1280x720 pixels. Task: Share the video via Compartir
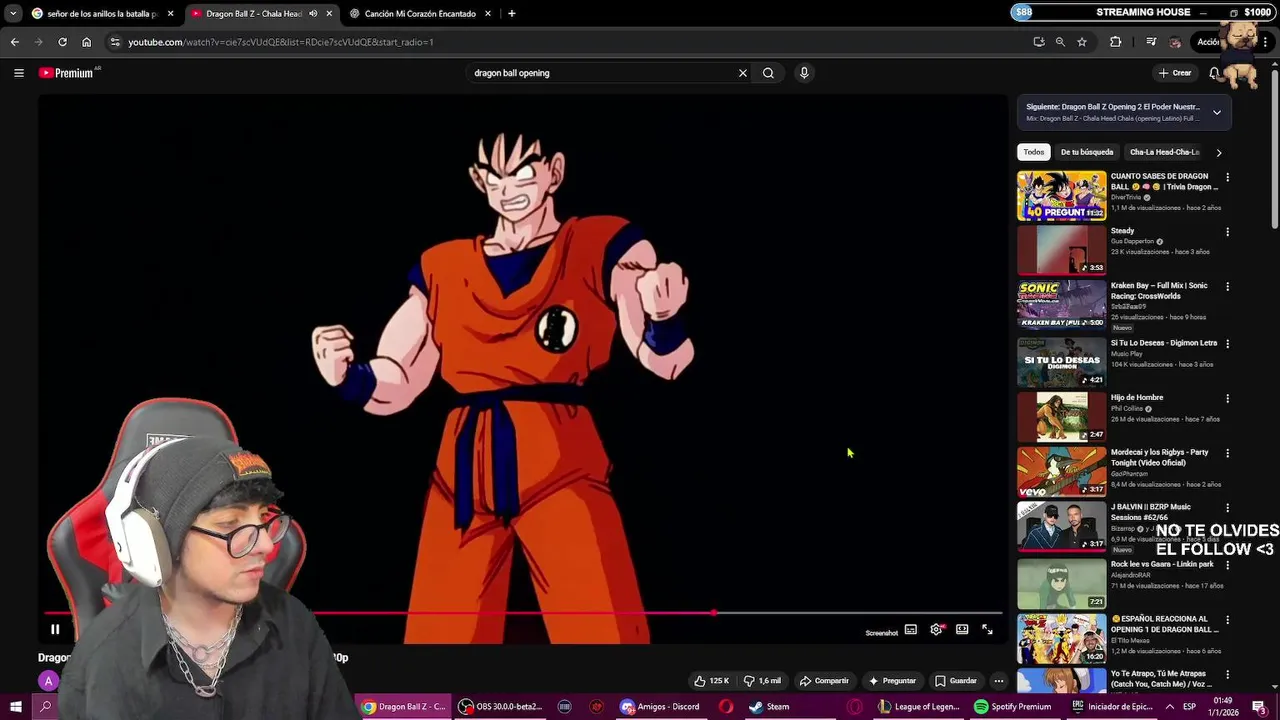coord(824,681)
